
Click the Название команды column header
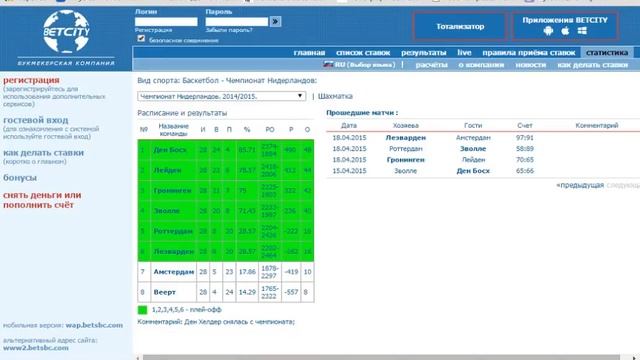tap(173, 130)
